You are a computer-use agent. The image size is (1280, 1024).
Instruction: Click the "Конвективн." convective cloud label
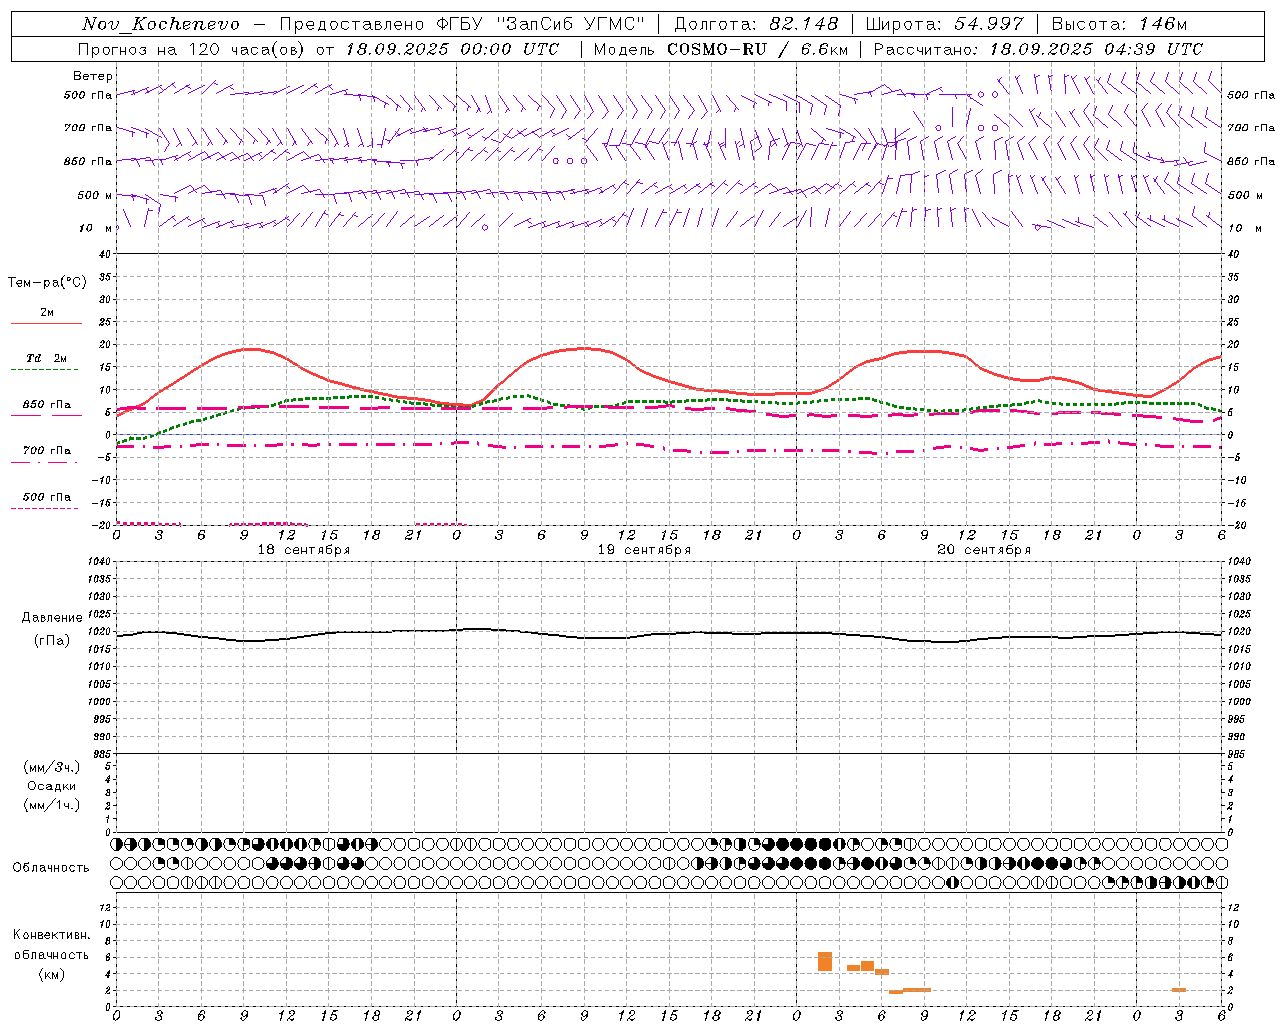[52, 935]
